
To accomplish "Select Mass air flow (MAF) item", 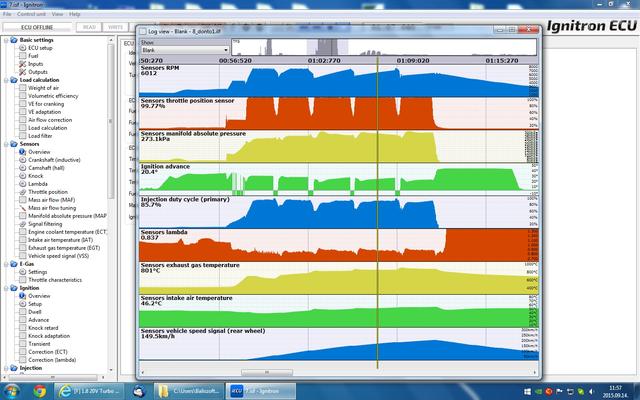I will click(51, 200).
